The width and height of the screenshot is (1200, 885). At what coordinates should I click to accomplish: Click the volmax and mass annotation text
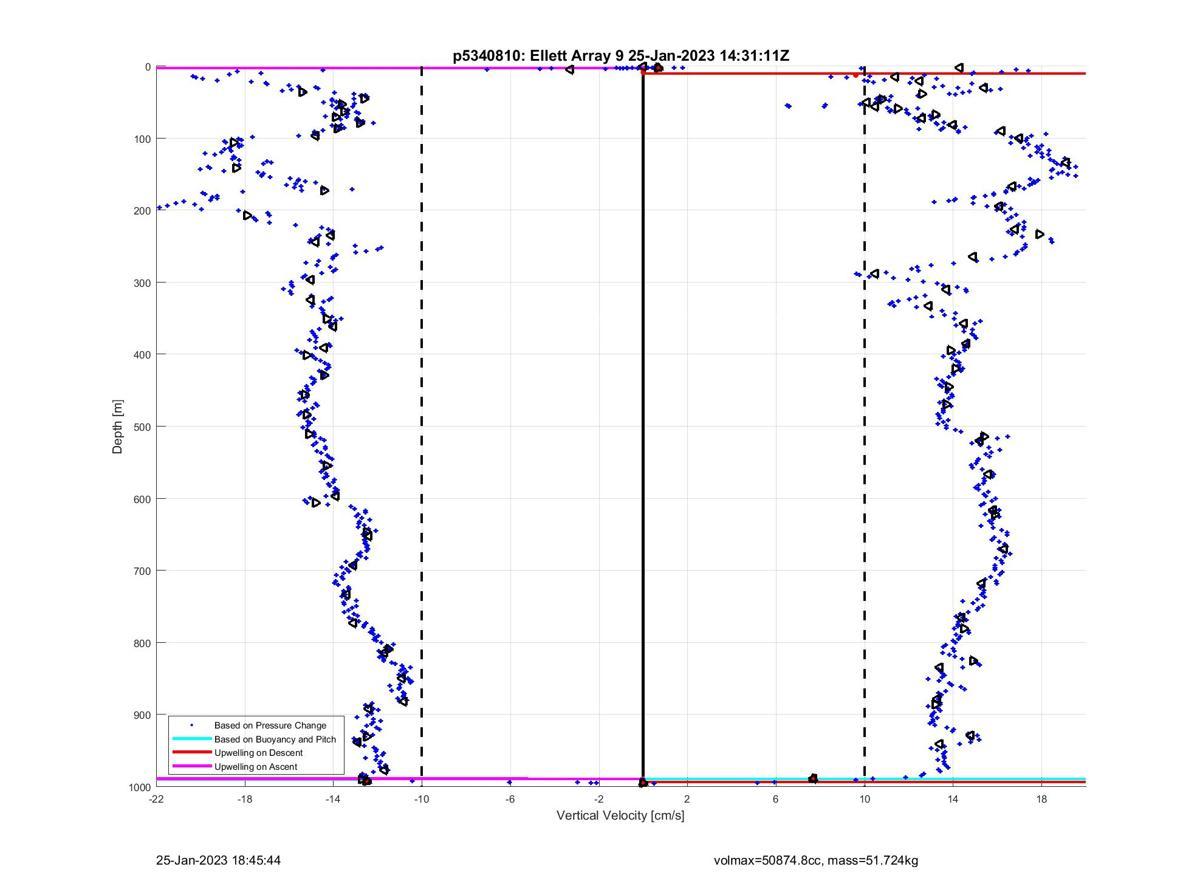click(816, 860)
